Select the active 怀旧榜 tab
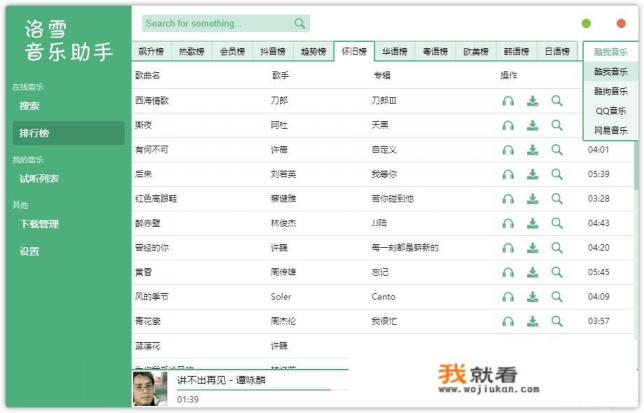The height and width of the screenshot is (413, 644). click(x=354, y=51)
